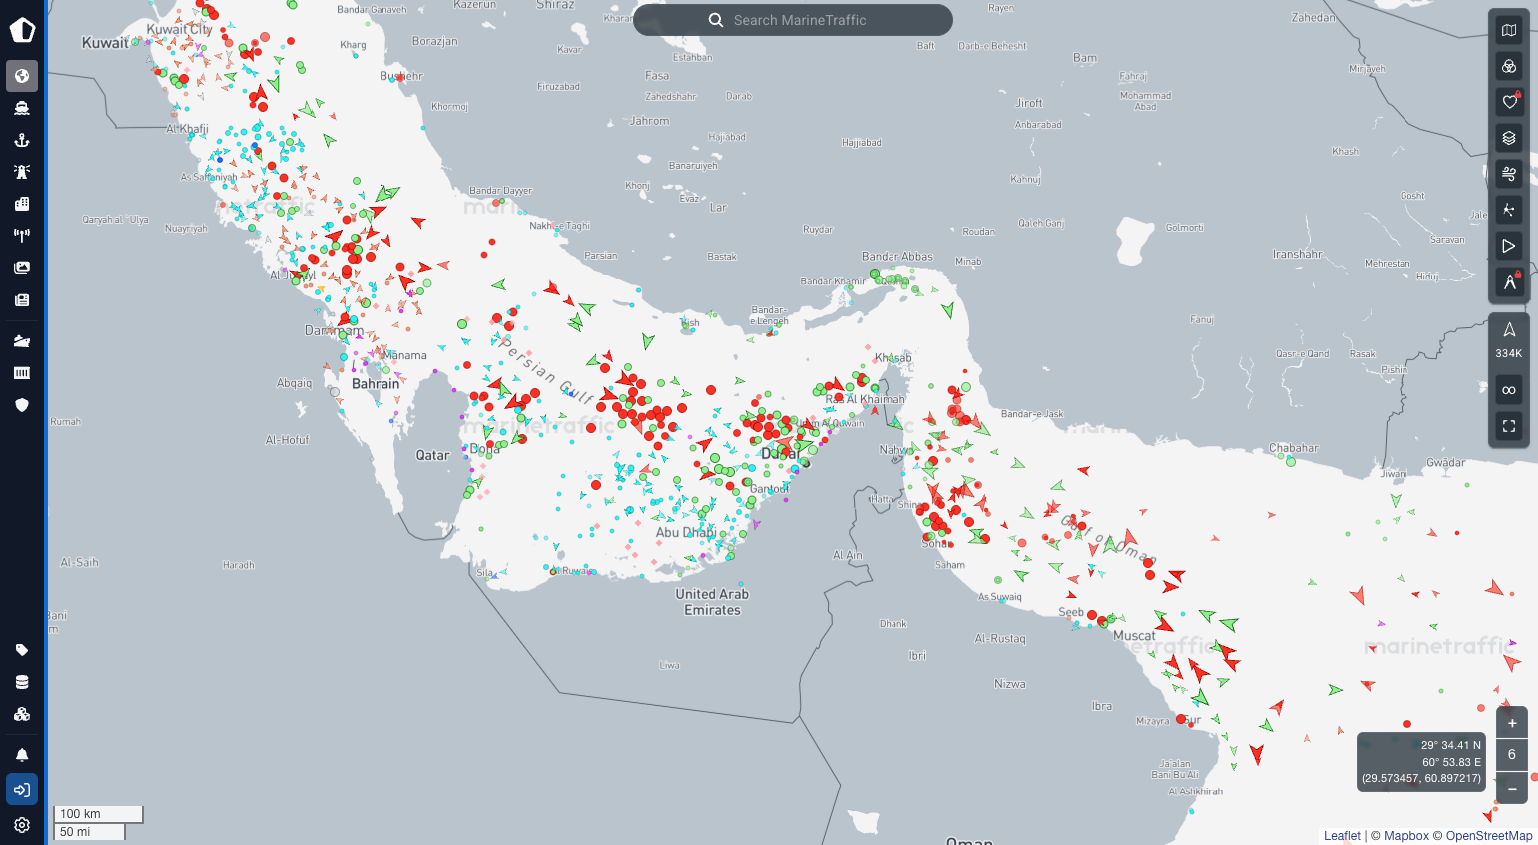Zoom in with the plus button
Viewport: 1538px width, 845px height.
coord(1512,723)
